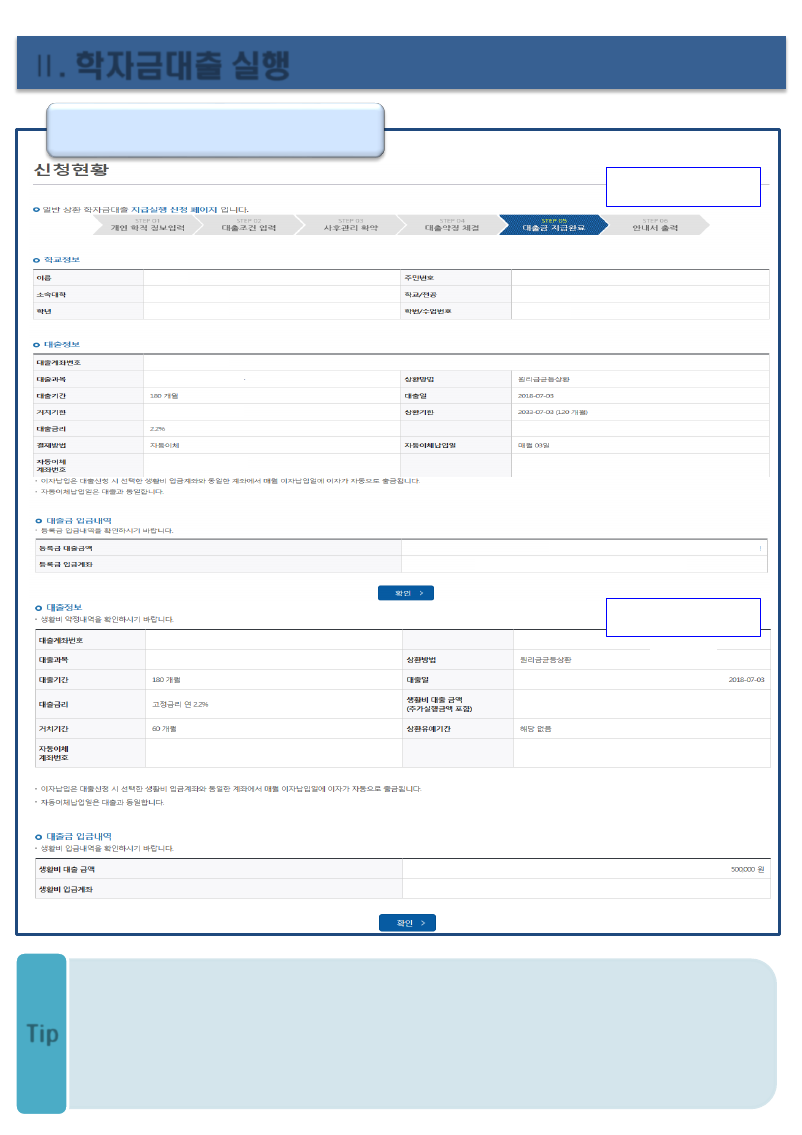Click bullet icon beside 학교정보 heading
Viewport: 802px width, 1135px height.
[x=37, y=260]
